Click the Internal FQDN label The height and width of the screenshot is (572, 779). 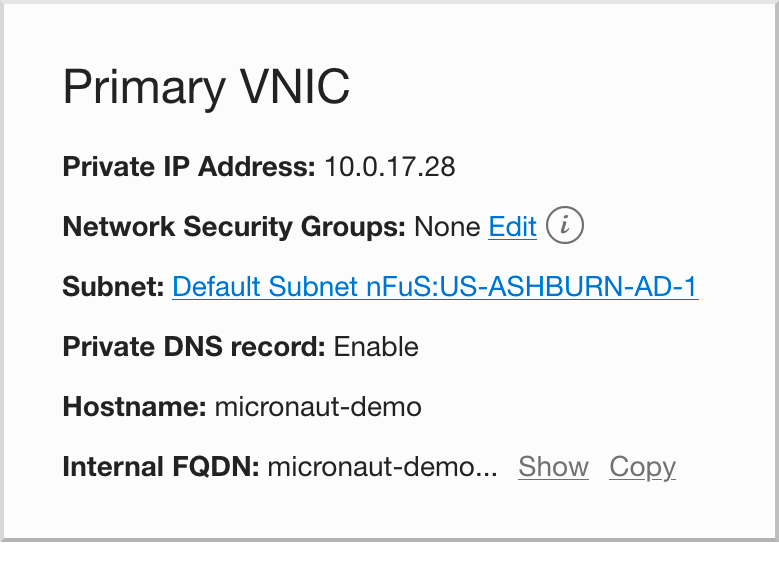tap(161, 467)
